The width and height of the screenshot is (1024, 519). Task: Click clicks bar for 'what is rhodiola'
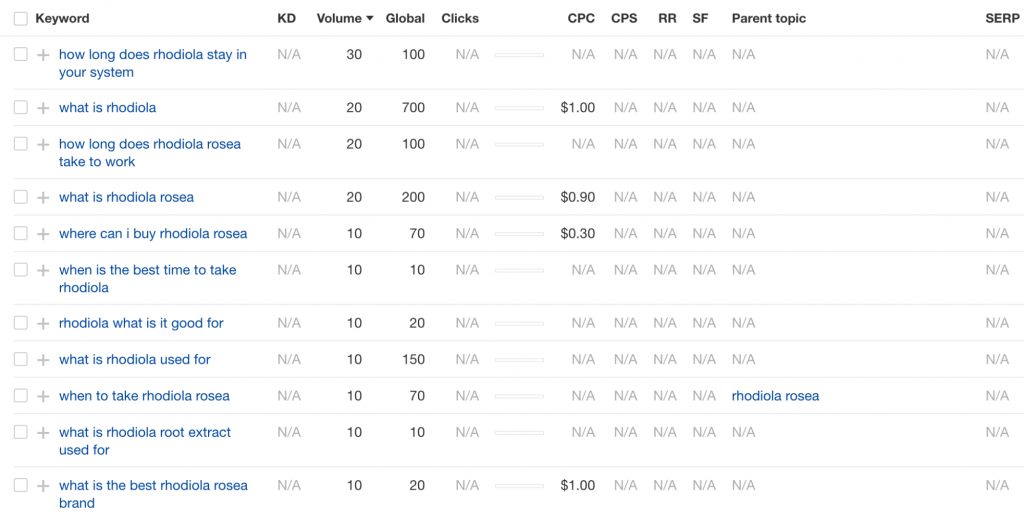[x=519, y=108]
